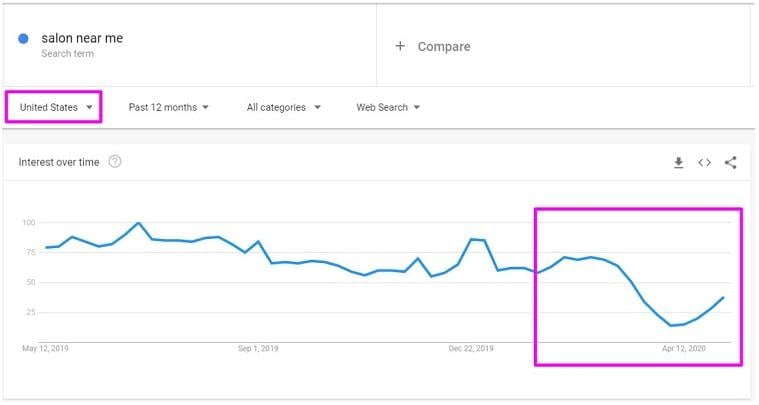Screen dimensions: 759x405
Task: Click the chart peak near 100
Action: pos(138,223)
